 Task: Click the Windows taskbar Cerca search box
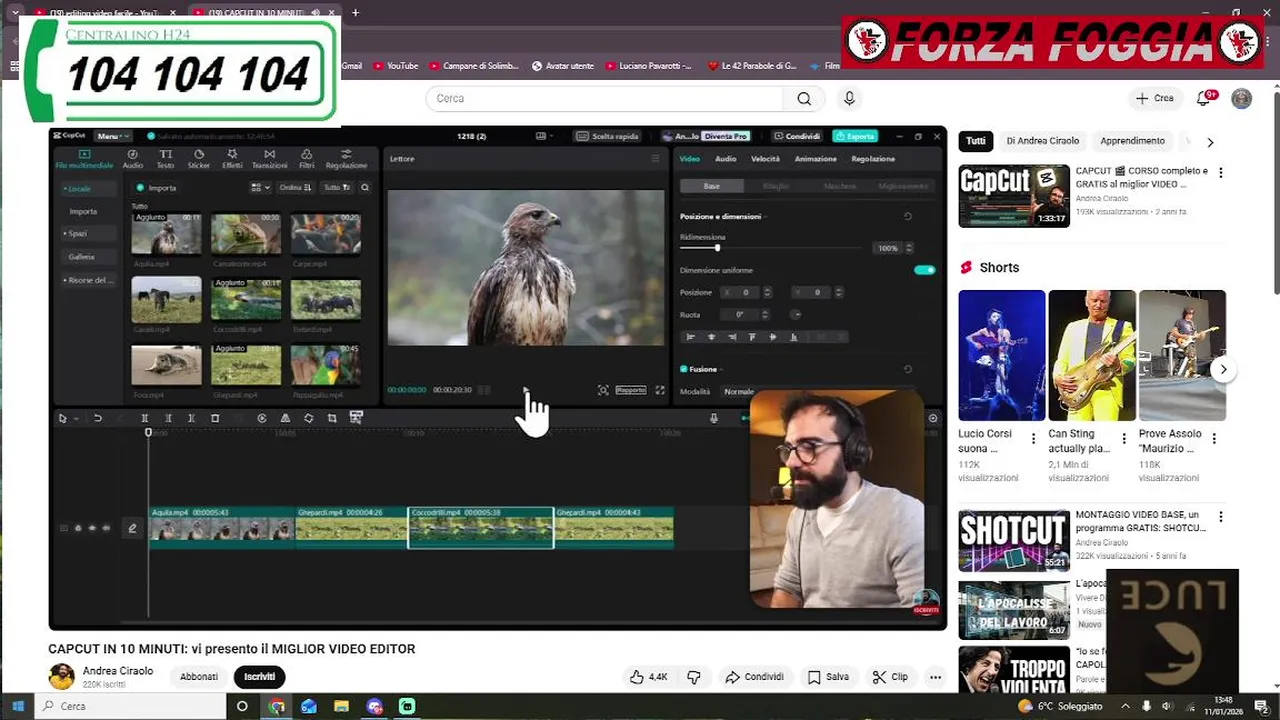(x=128, y=706)
